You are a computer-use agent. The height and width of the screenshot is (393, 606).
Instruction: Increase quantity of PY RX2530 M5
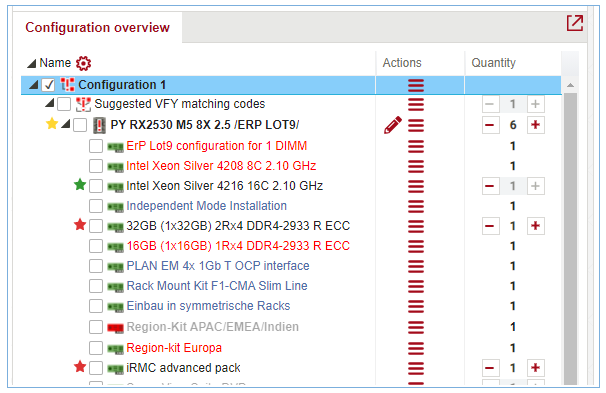coord(535,125)
